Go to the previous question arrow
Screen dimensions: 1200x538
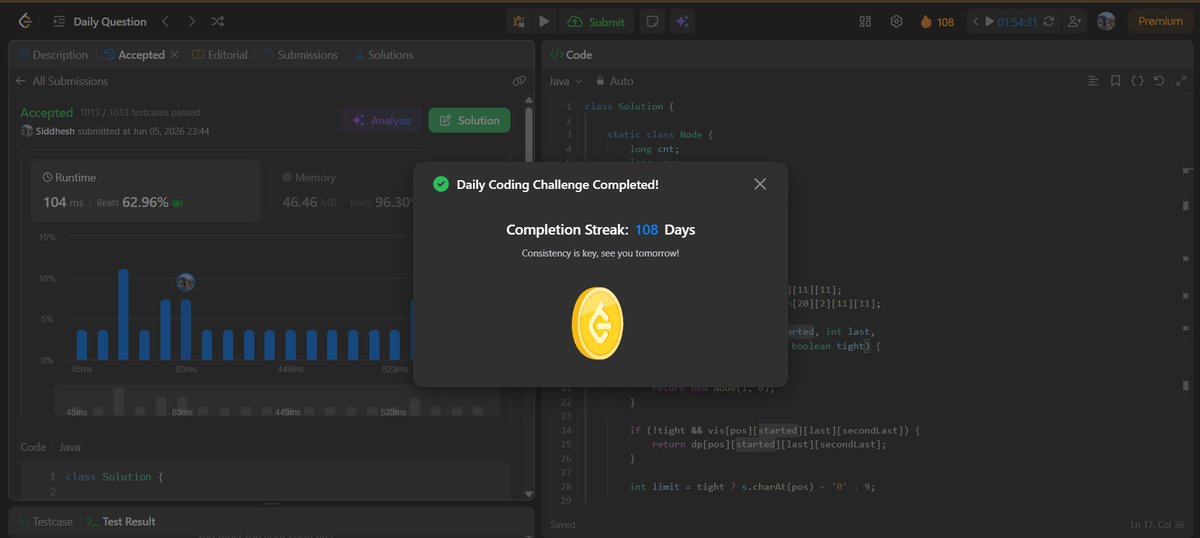tap(166, 21)
